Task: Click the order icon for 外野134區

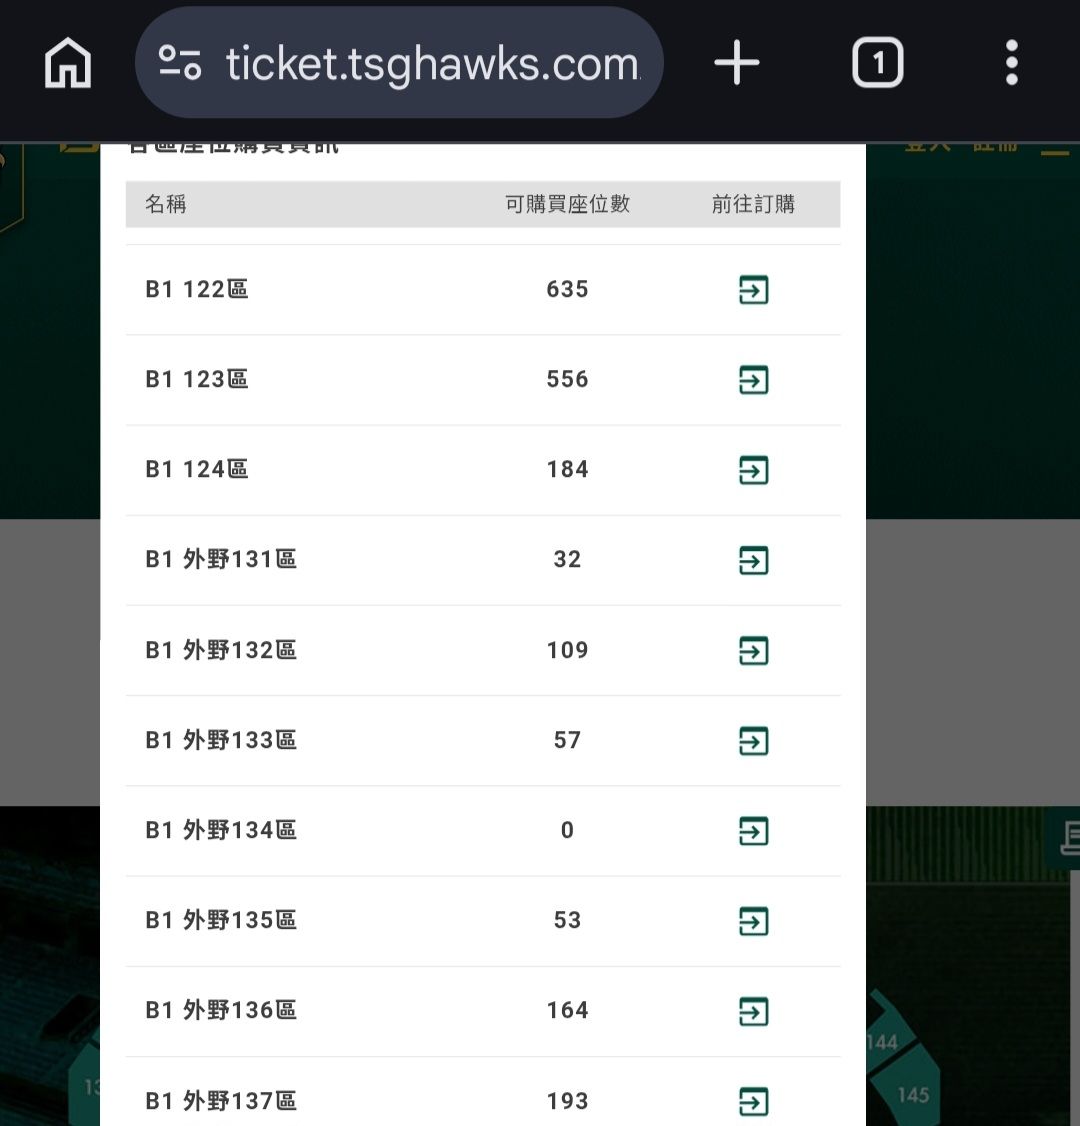Action: 753,831
